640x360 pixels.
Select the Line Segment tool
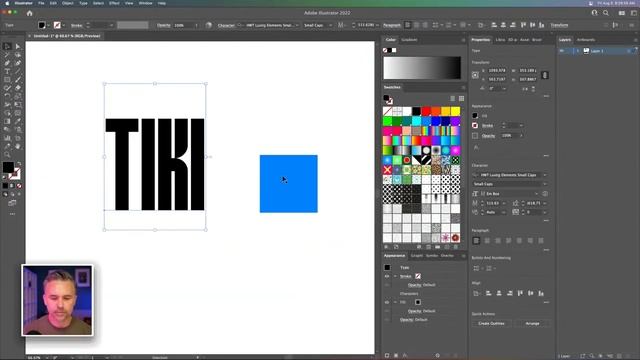18,71
